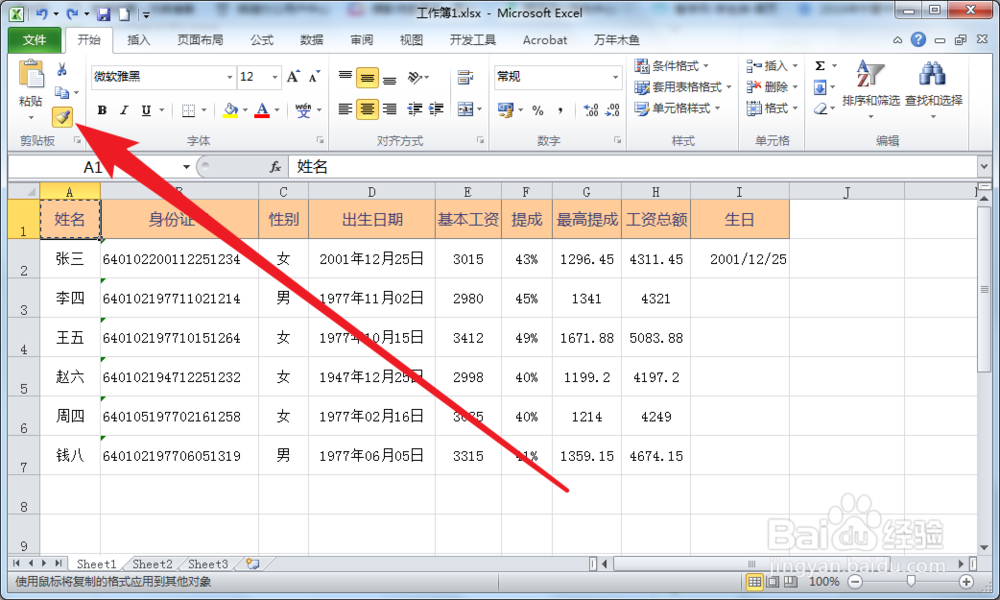Toggle bottom vertical alignment
The width and height of the screenshot is (1000, 600).
(x=390, y=78)
